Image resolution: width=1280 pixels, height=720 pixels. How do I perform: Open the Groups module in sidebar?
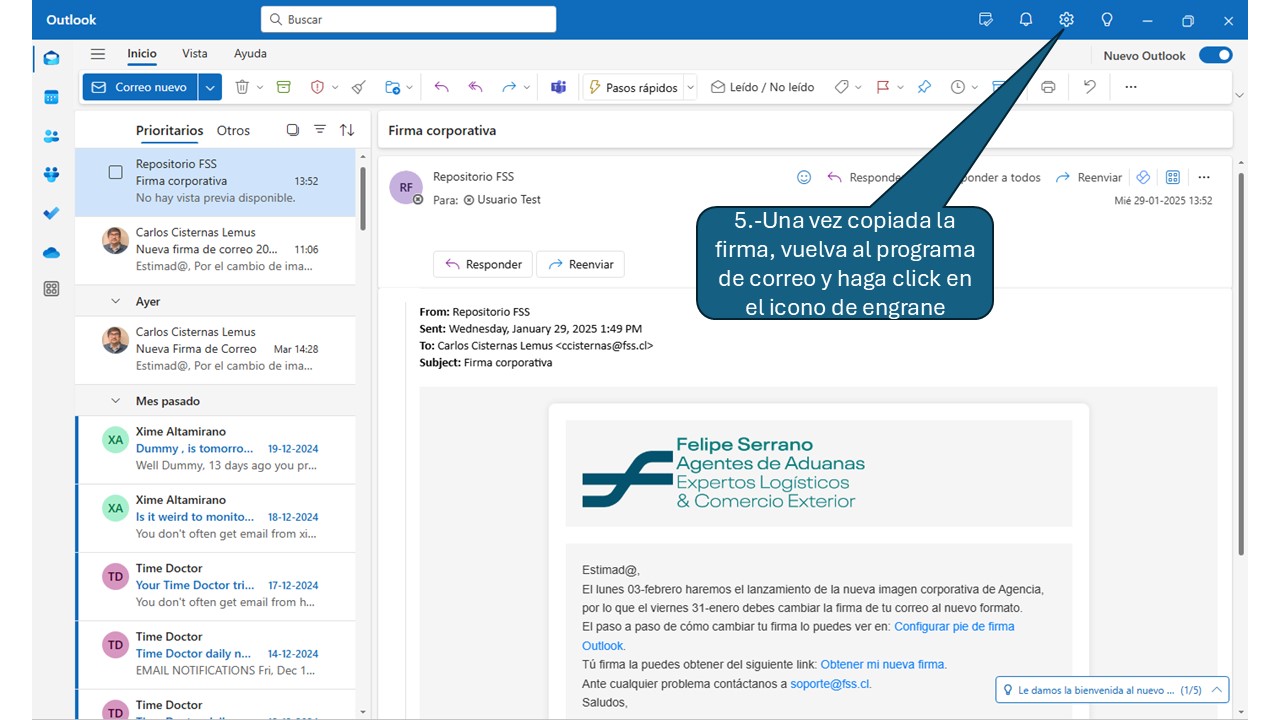click(x=51, y=174)
